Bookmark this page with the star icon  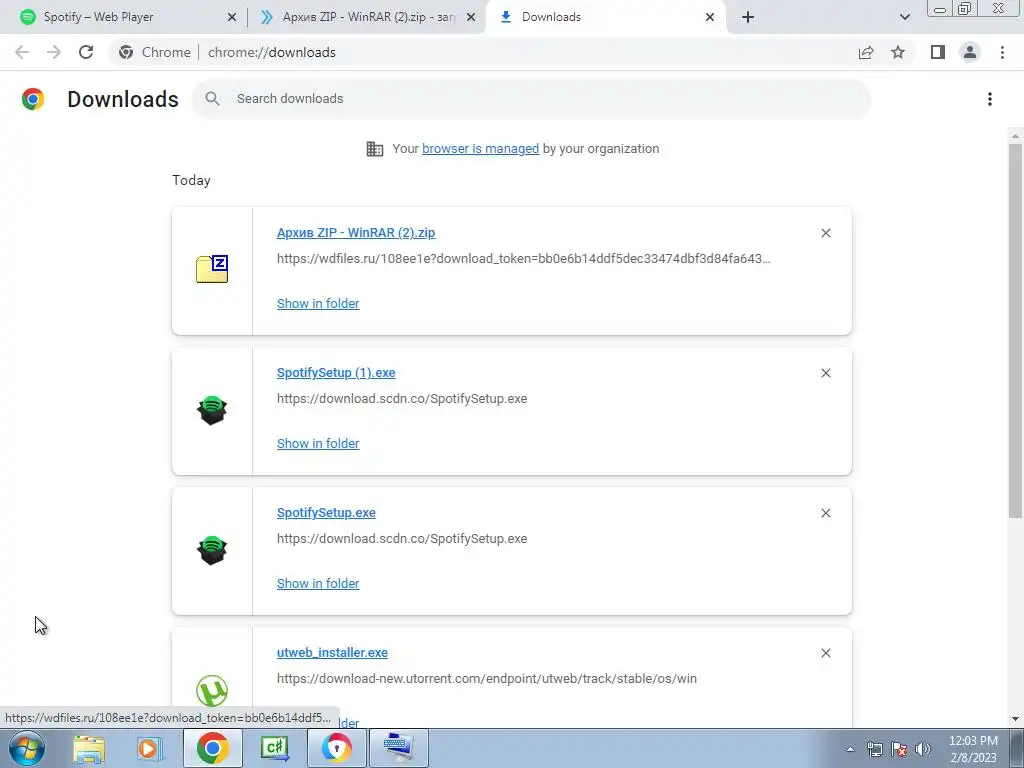(x=898, y=52)
